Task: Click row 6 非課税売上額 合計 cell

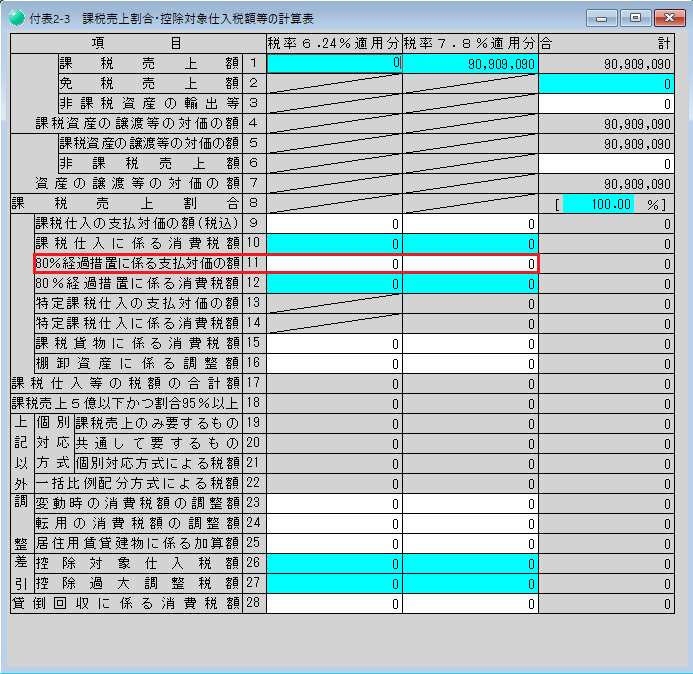Action: click(x=605, y=164)
